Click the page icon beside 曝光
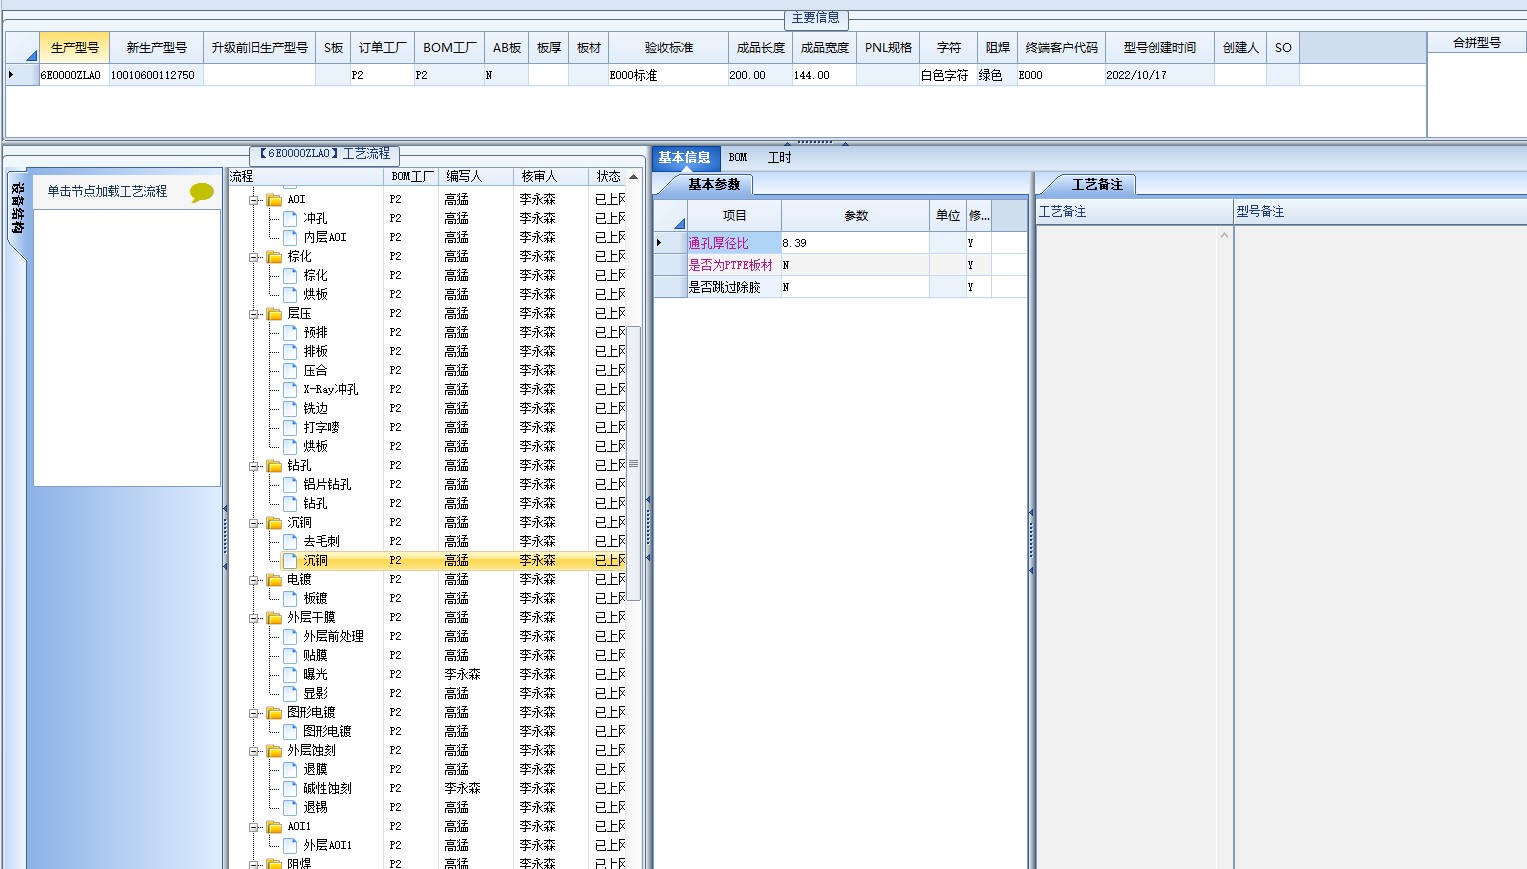Viewport: 1527px width, 869px height. [x=290, y=674]
